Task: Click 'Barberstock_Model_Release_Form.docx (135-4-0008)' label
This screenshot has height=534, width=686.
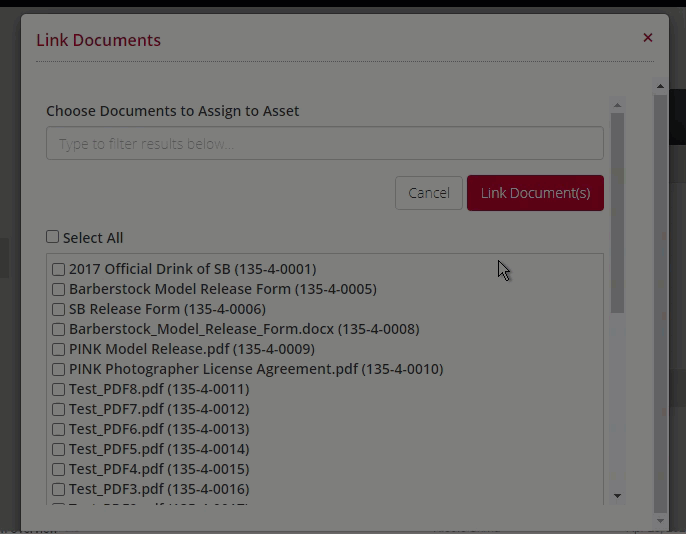Action: (244, 329)
